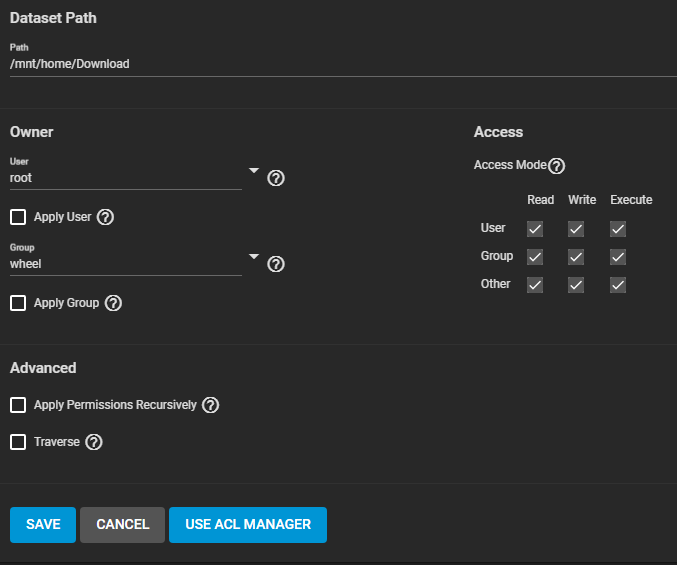
Task: Click the help icon next to Apply User
Action: click(106, 217)
